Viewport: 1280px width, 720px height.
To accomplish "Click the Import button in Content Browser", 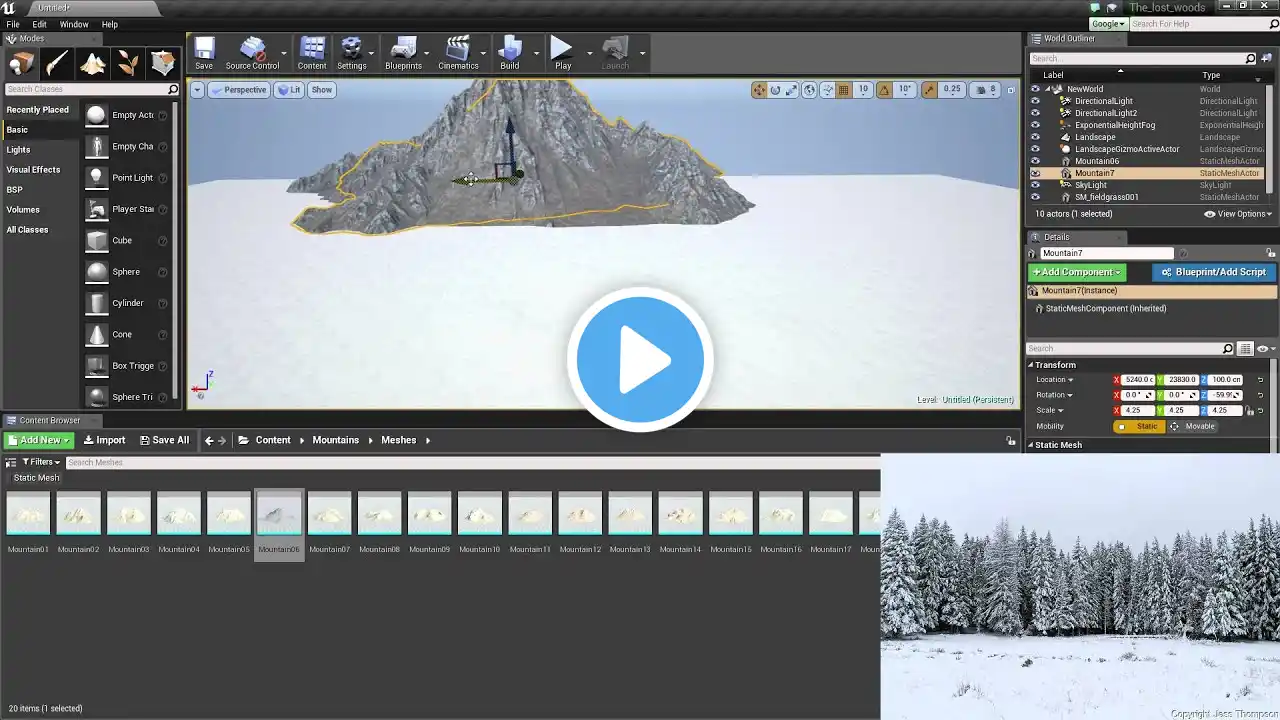I will tap(104, 440).
